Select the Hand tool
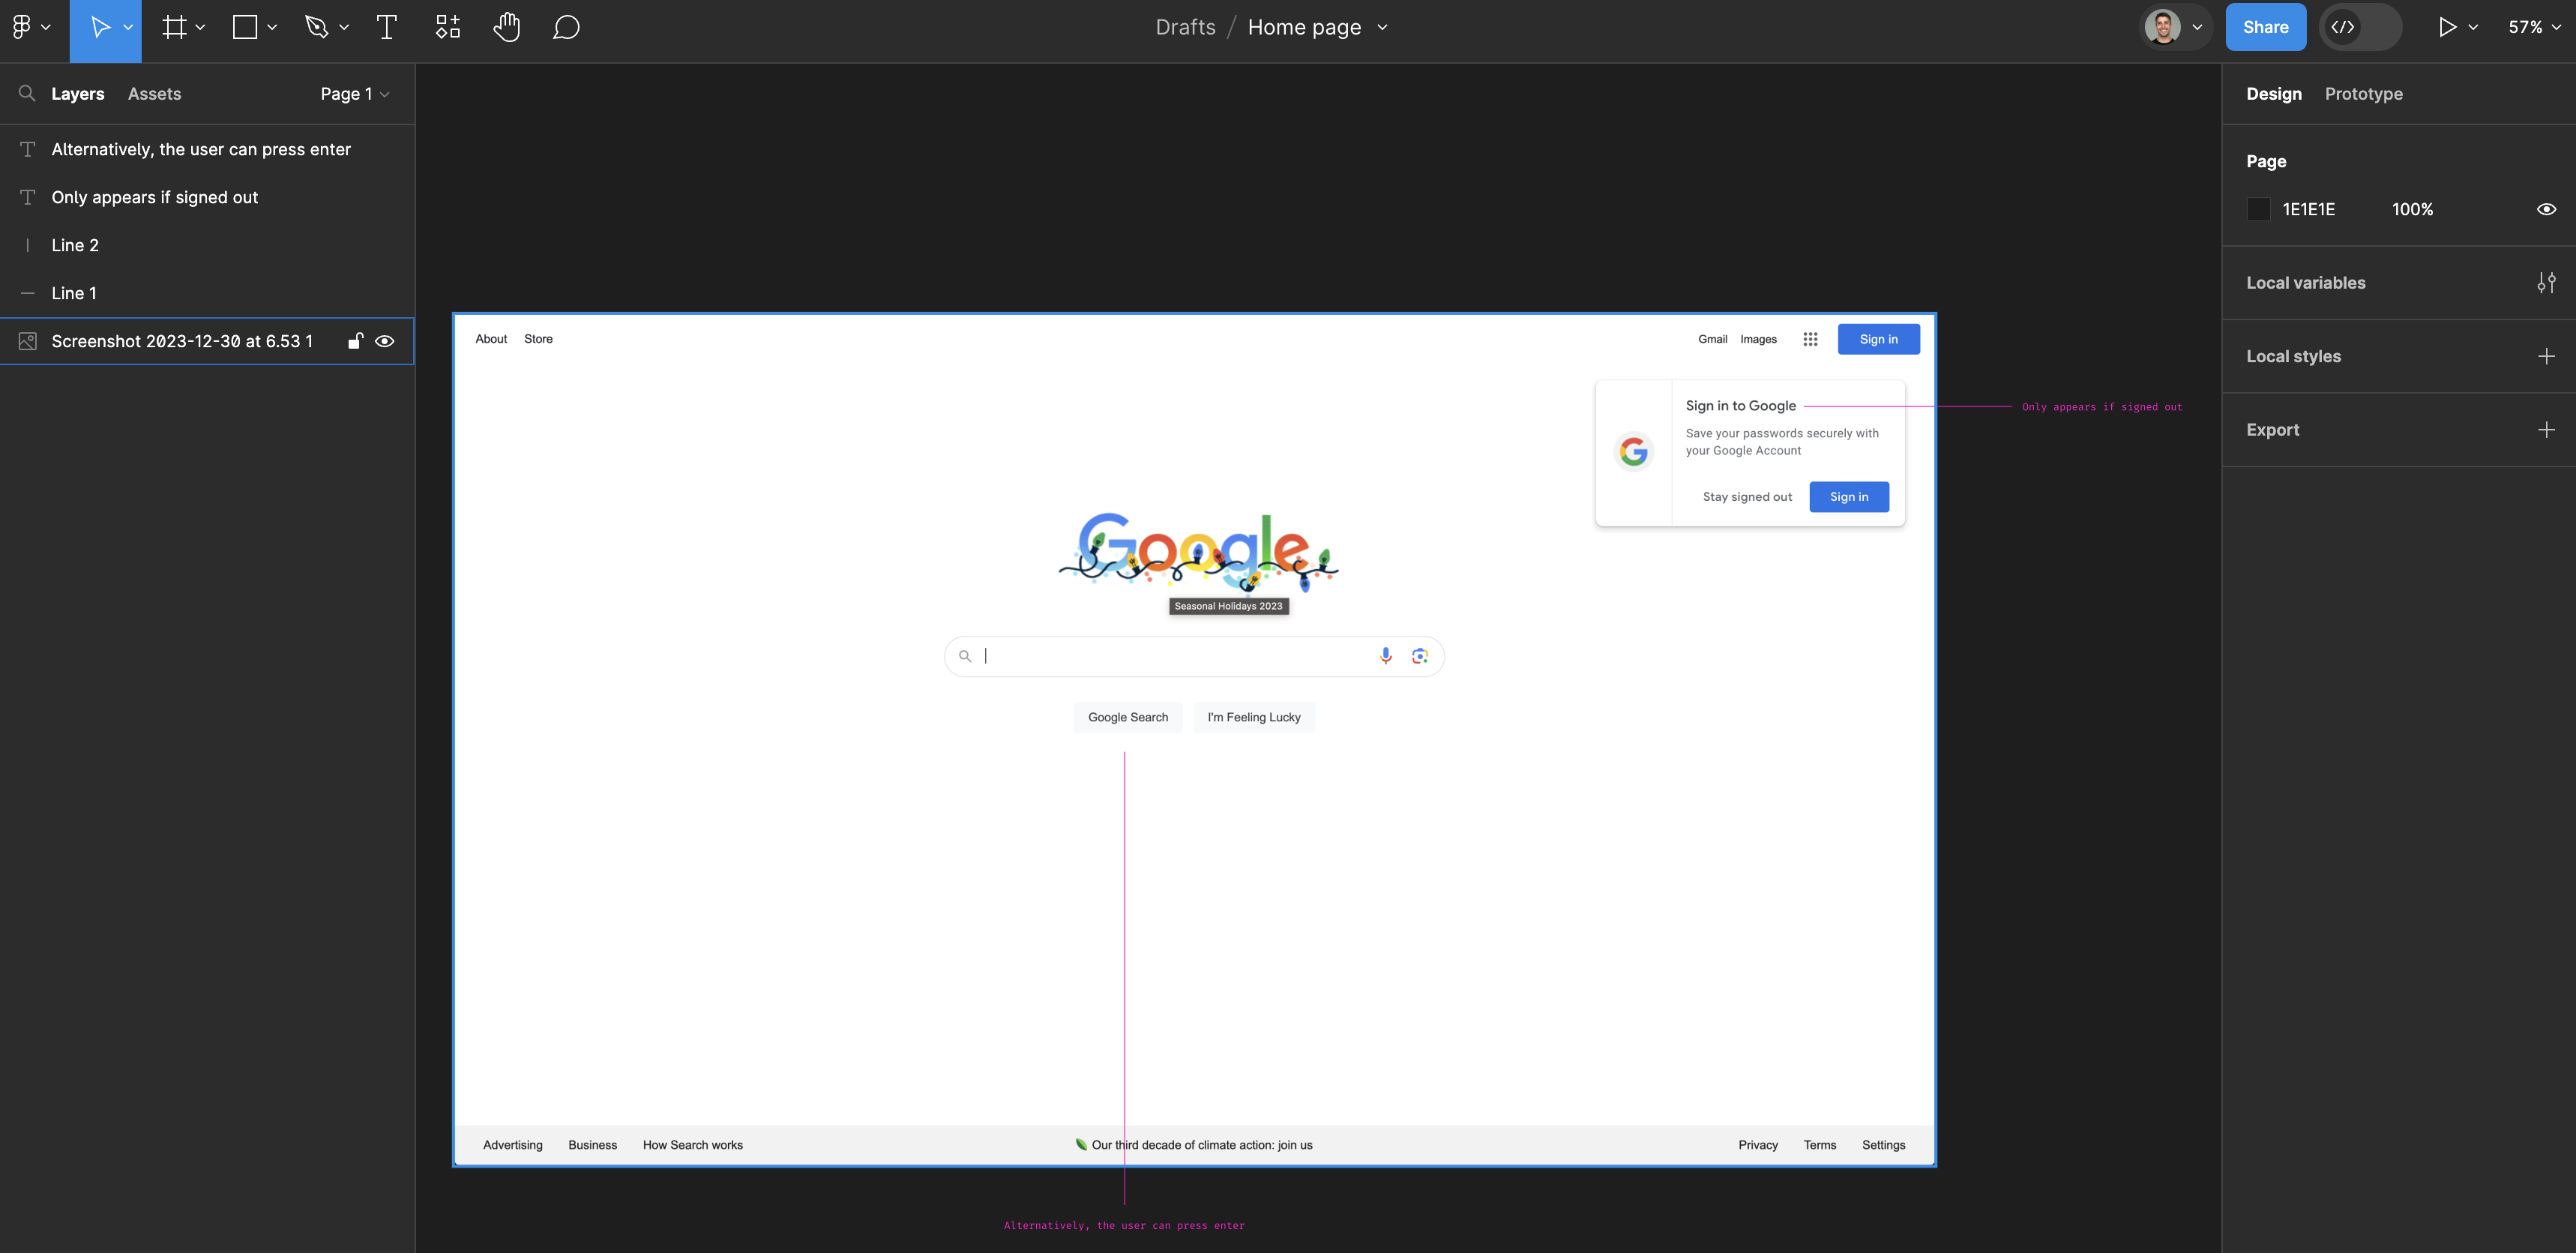Screen dimensions: 2576x1253 click(x=507, y=27)
